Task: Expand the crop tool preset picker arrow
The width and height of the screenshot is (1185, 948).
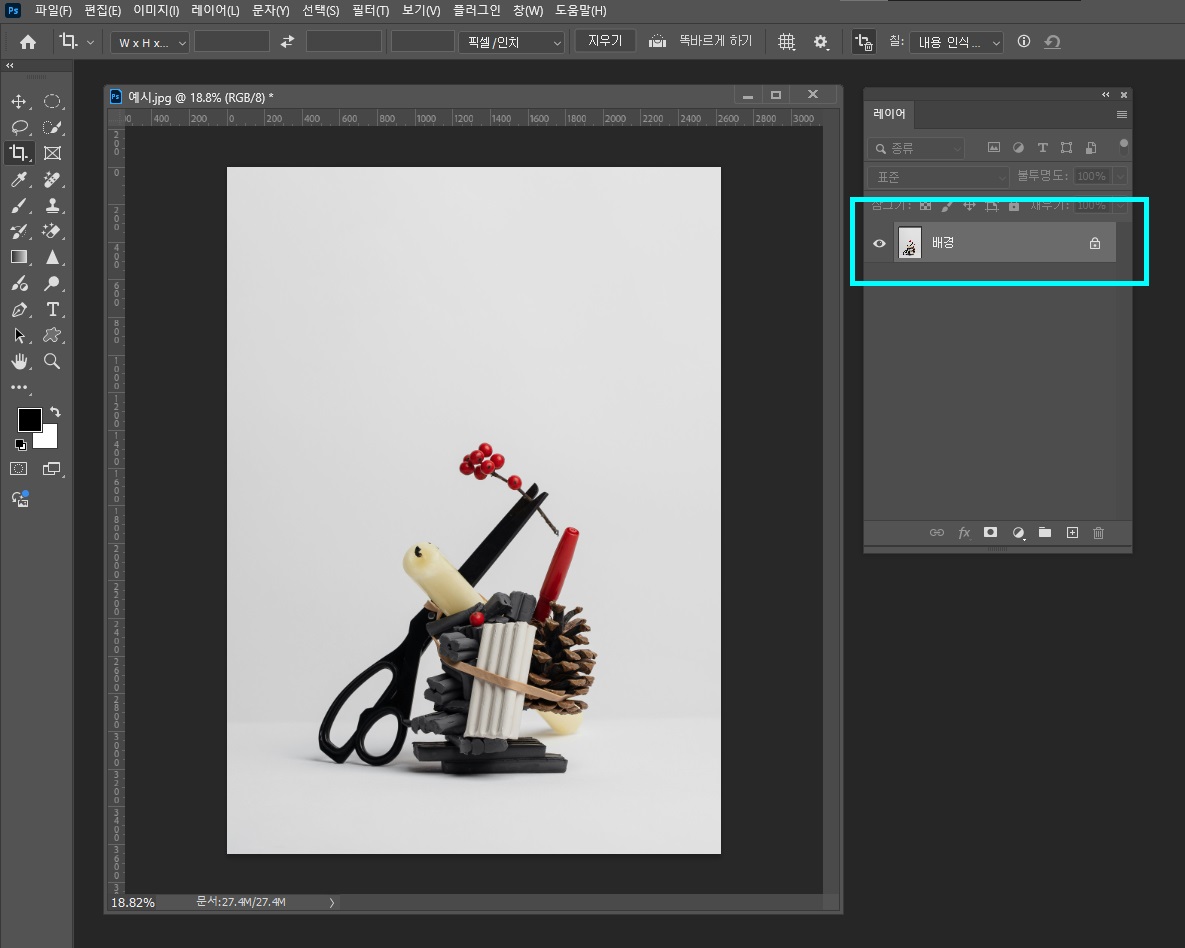Action: pos(91,42)
